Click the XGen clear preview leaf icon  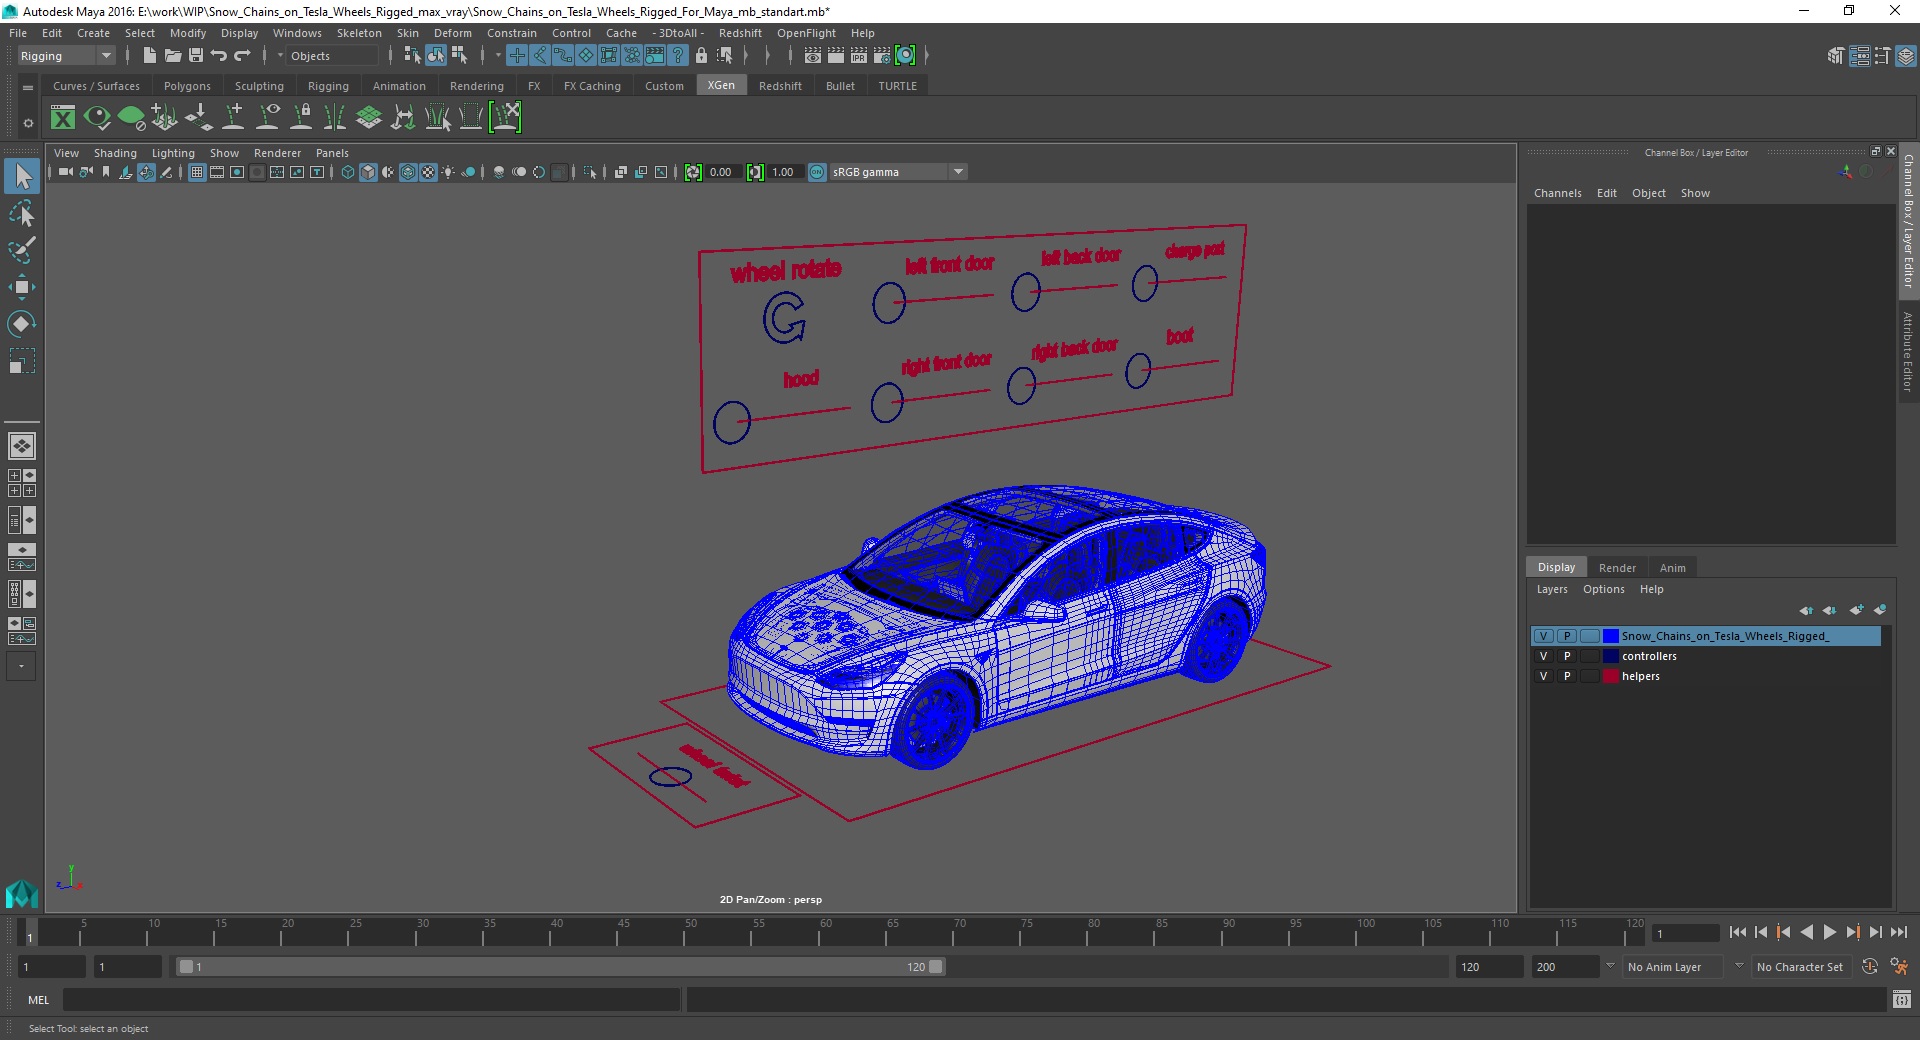point(131,117)
